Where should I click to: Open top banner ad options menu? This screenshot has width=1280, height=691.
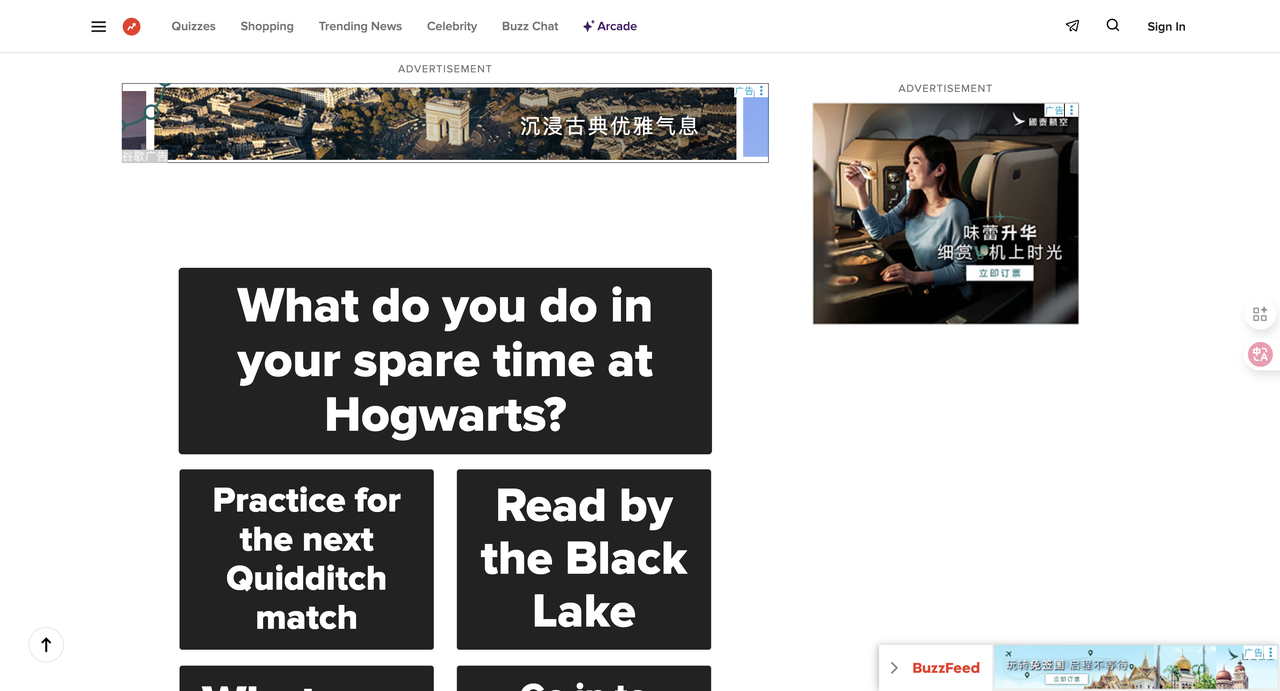click(x=762, y=91)
